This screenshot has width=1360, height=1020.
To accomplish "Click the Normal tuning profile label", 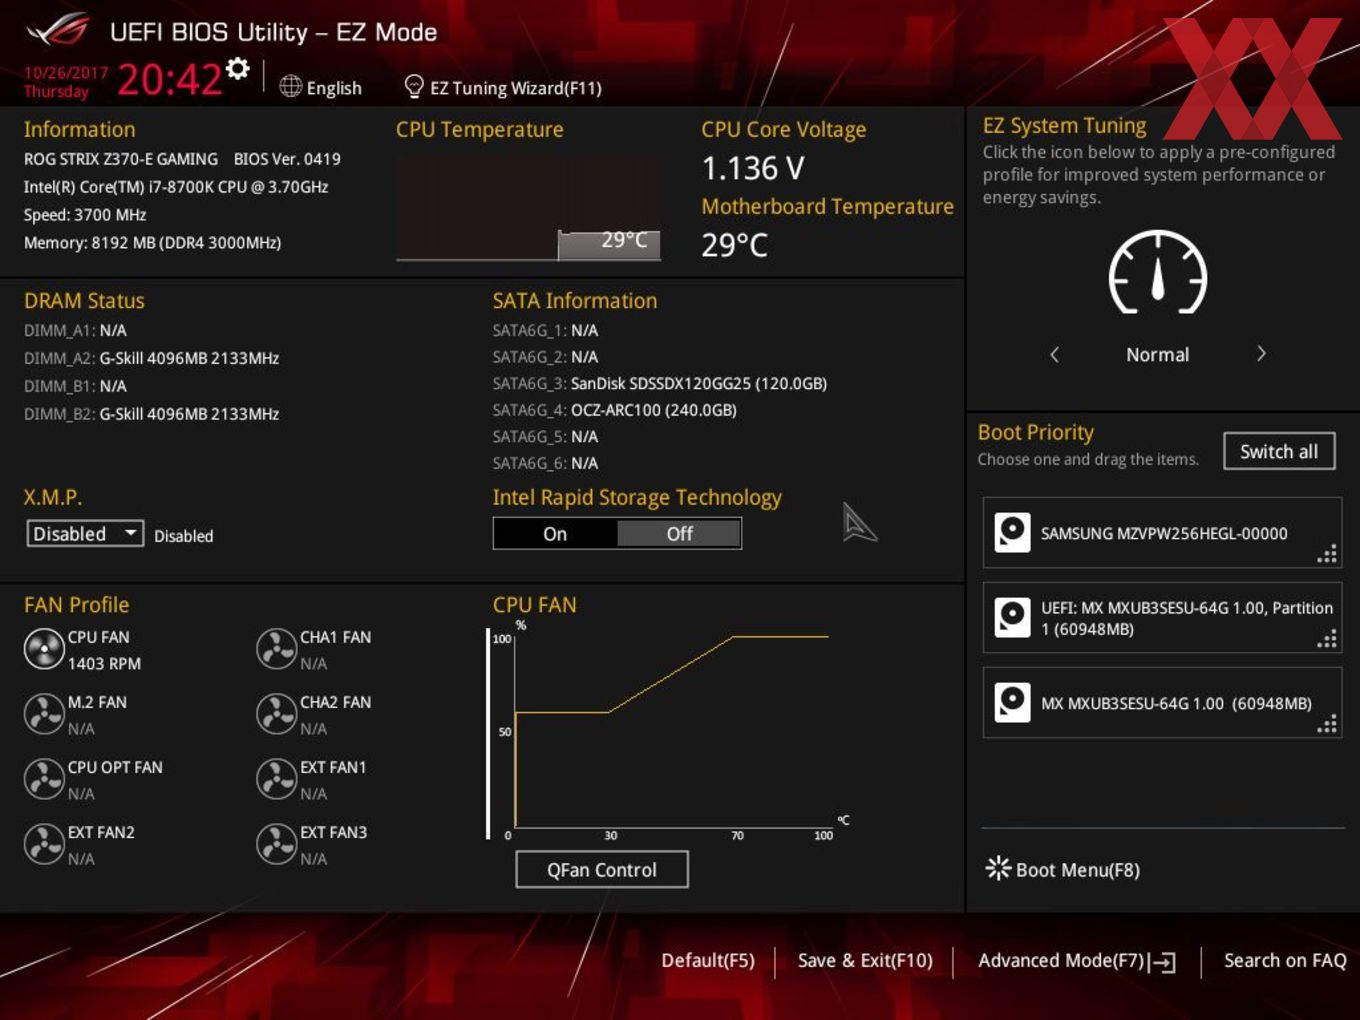I will (1158, 355).
